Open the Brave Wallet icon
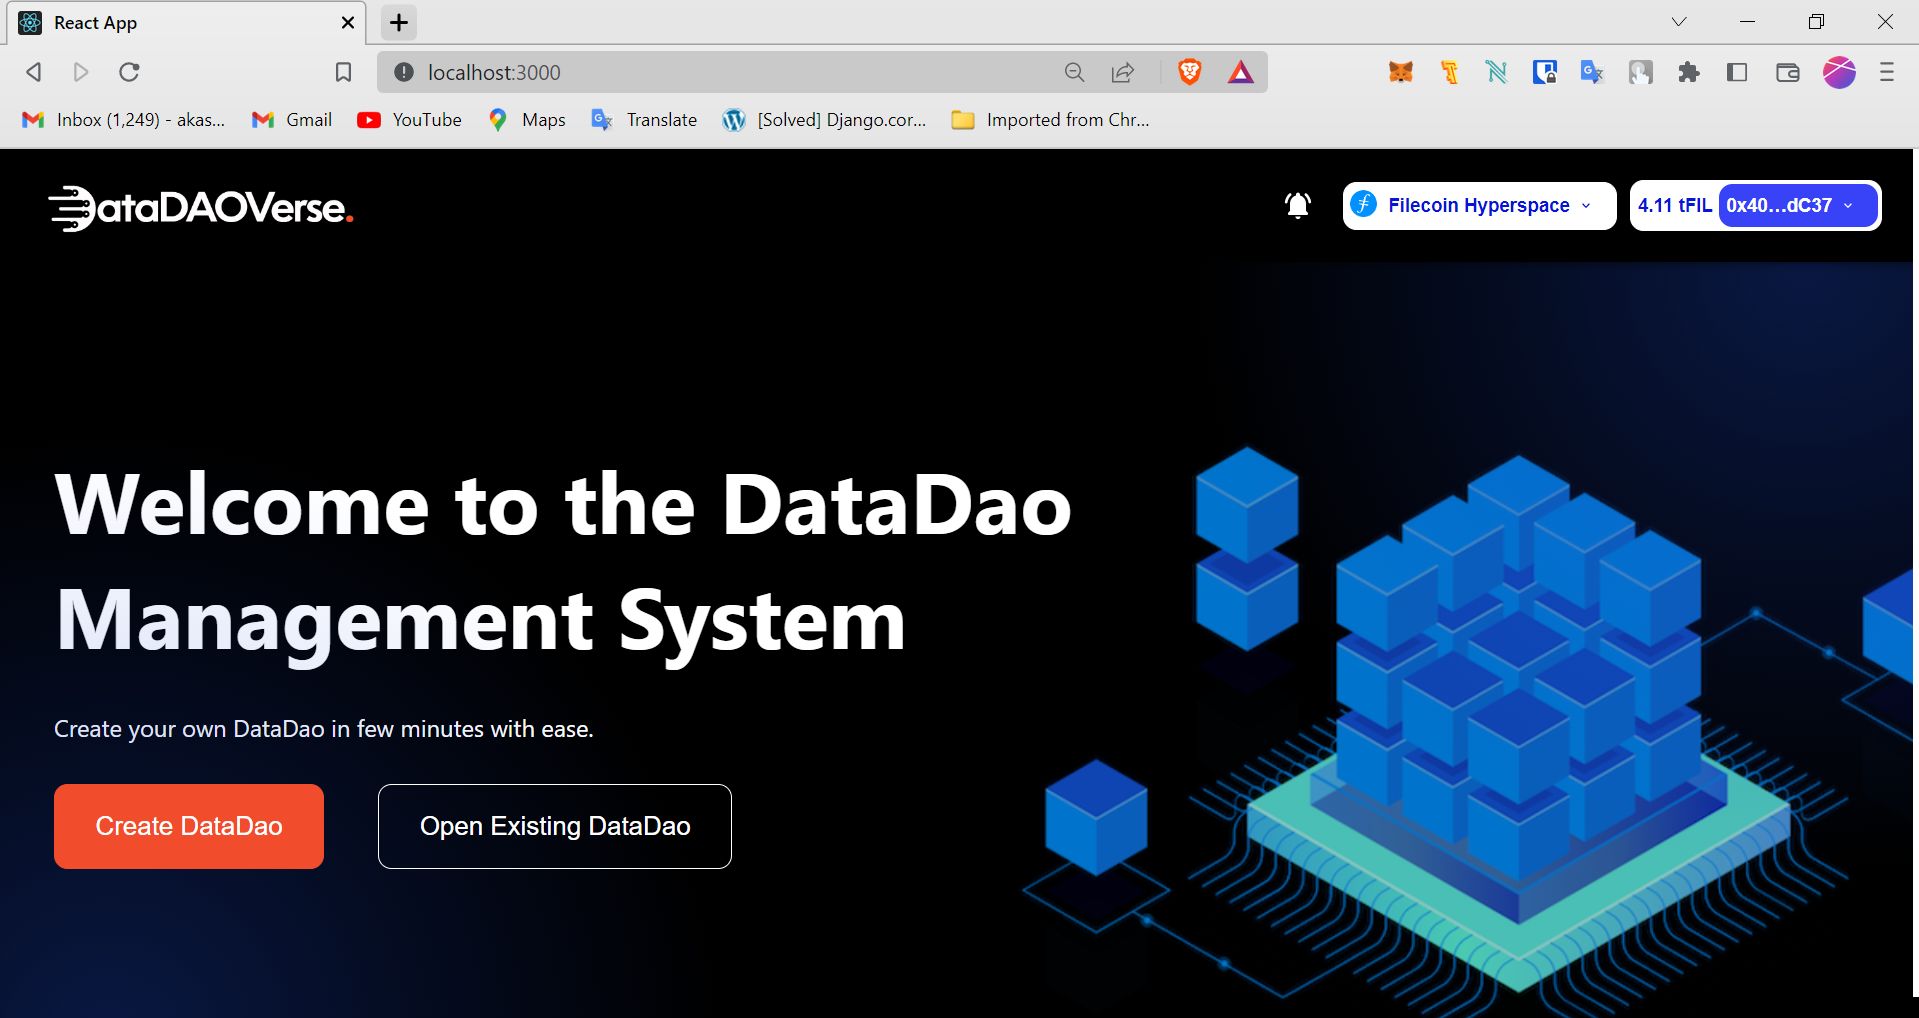The width and height of the screenshot is (1919, 1018). (x=1787, y=72)
